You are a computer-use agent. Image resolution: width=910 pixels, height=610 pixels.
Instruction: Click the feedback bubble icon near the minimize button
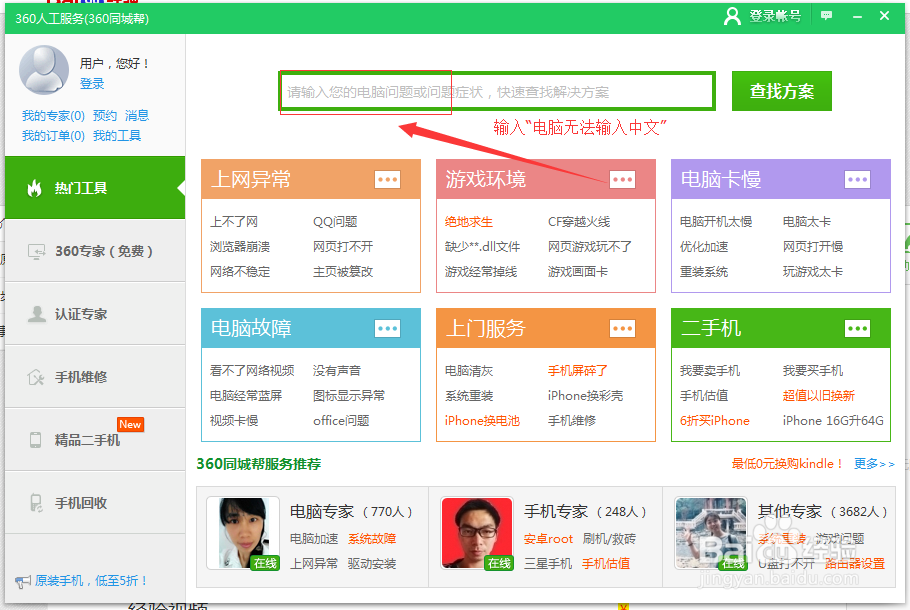tap(825, 16)
